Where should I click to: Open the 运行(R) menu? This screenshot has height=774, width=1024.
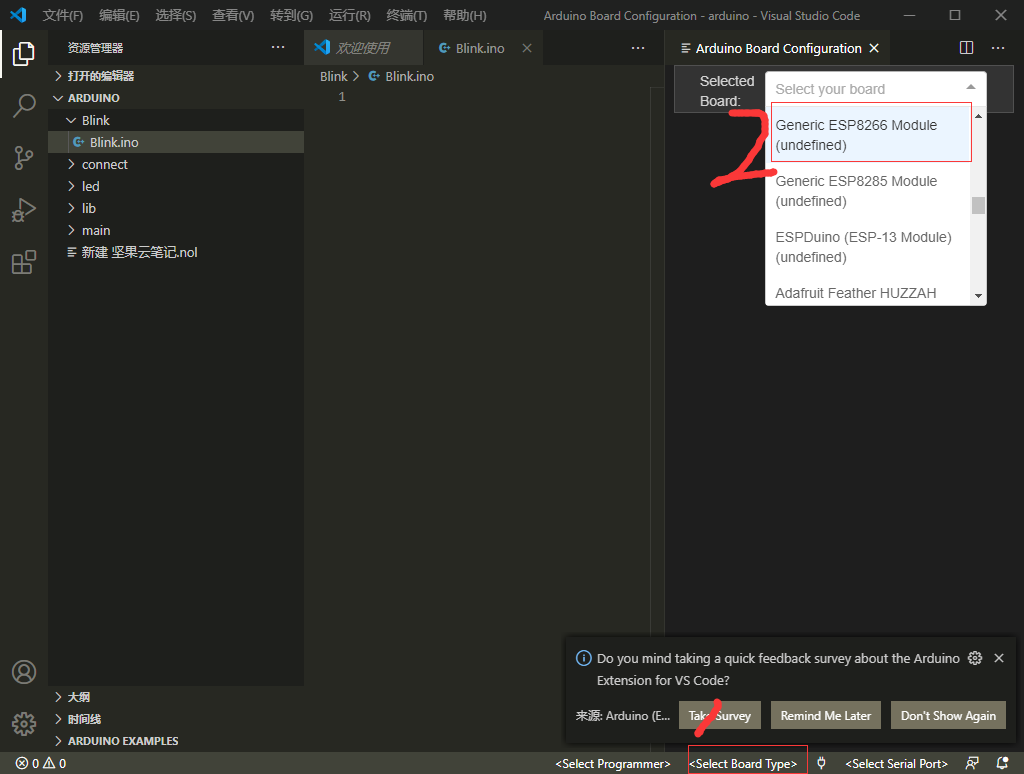349,15
